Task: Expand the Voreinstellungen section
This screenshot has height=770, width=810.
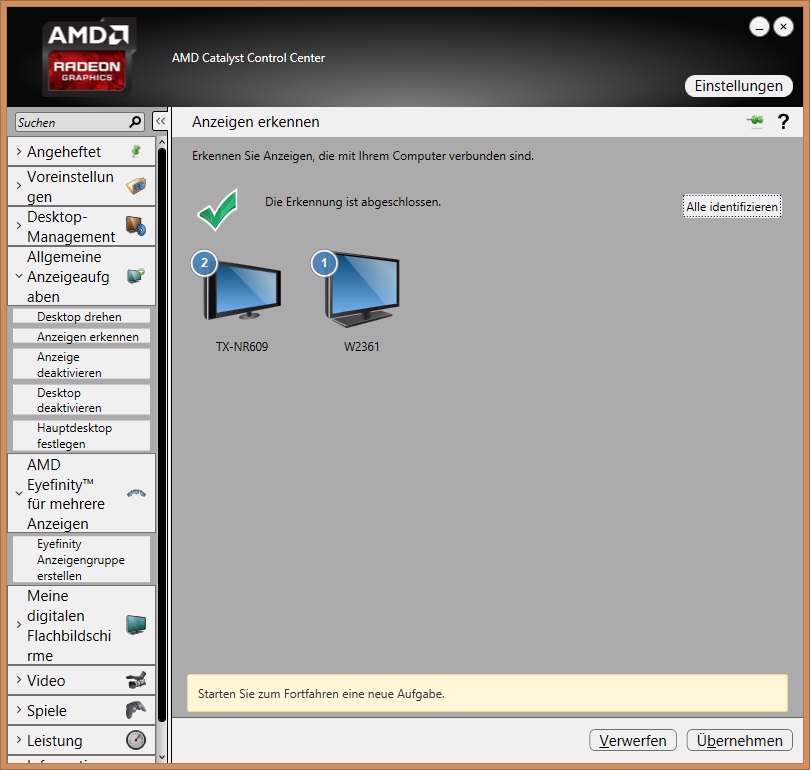Action: pyautogui.click(x=19, y=185)
